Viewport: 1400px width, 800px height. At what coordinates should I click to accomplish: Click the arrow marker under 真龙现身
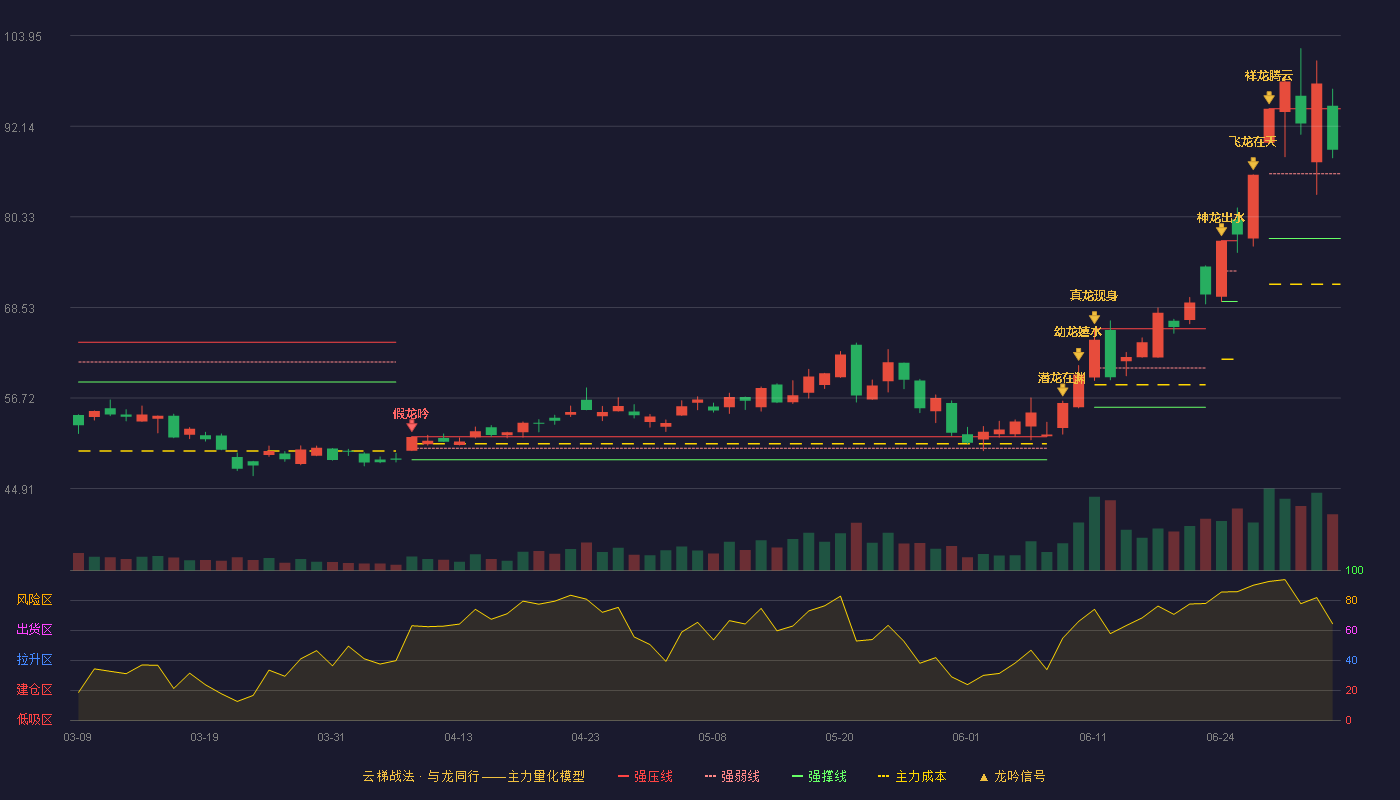coord(1094,318)
